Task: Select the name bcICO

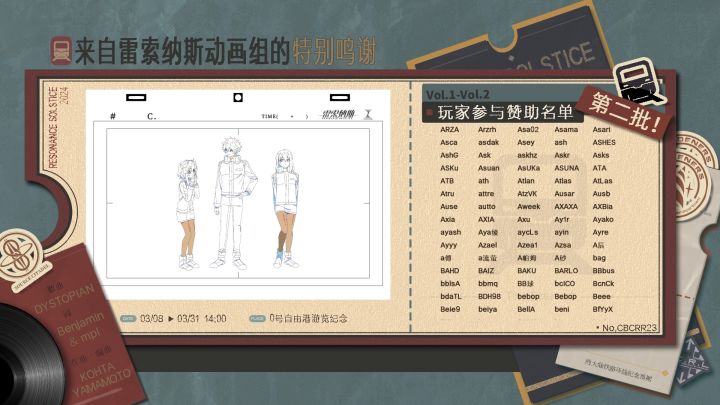Action: click(x=564, y=284)
